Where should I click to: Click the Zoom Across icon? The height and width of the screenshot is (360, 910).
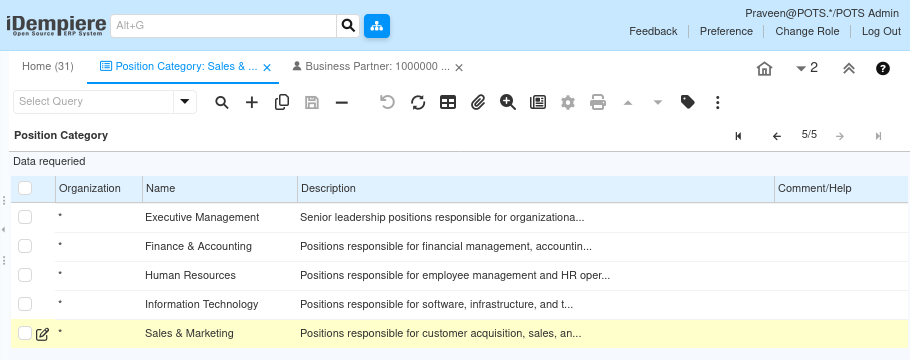(x=508, y=103)
